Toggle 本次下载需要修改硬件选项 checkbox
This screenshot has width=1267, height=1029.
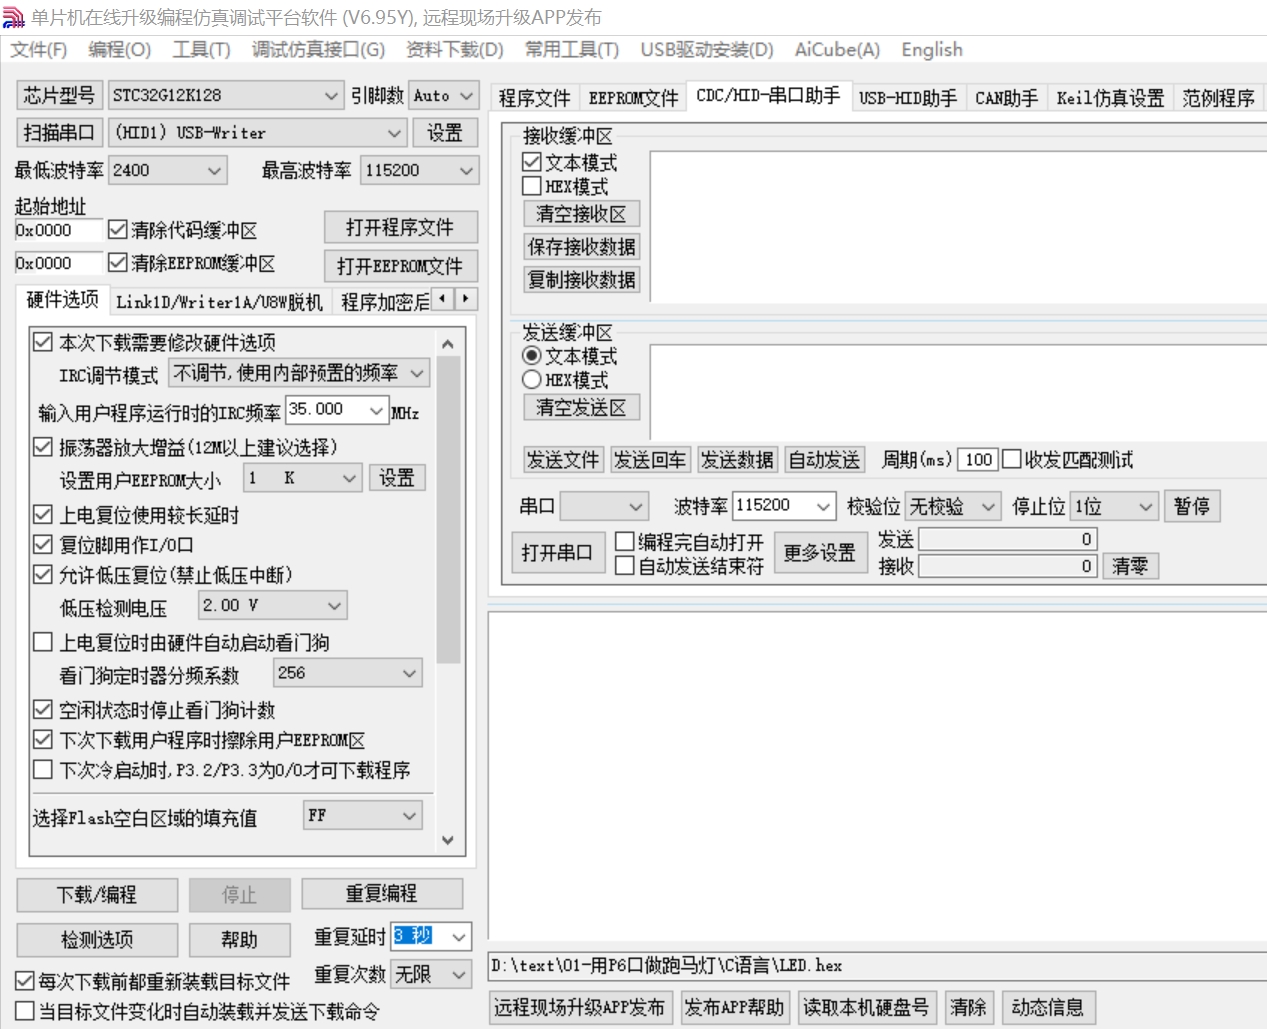point(43,342)
